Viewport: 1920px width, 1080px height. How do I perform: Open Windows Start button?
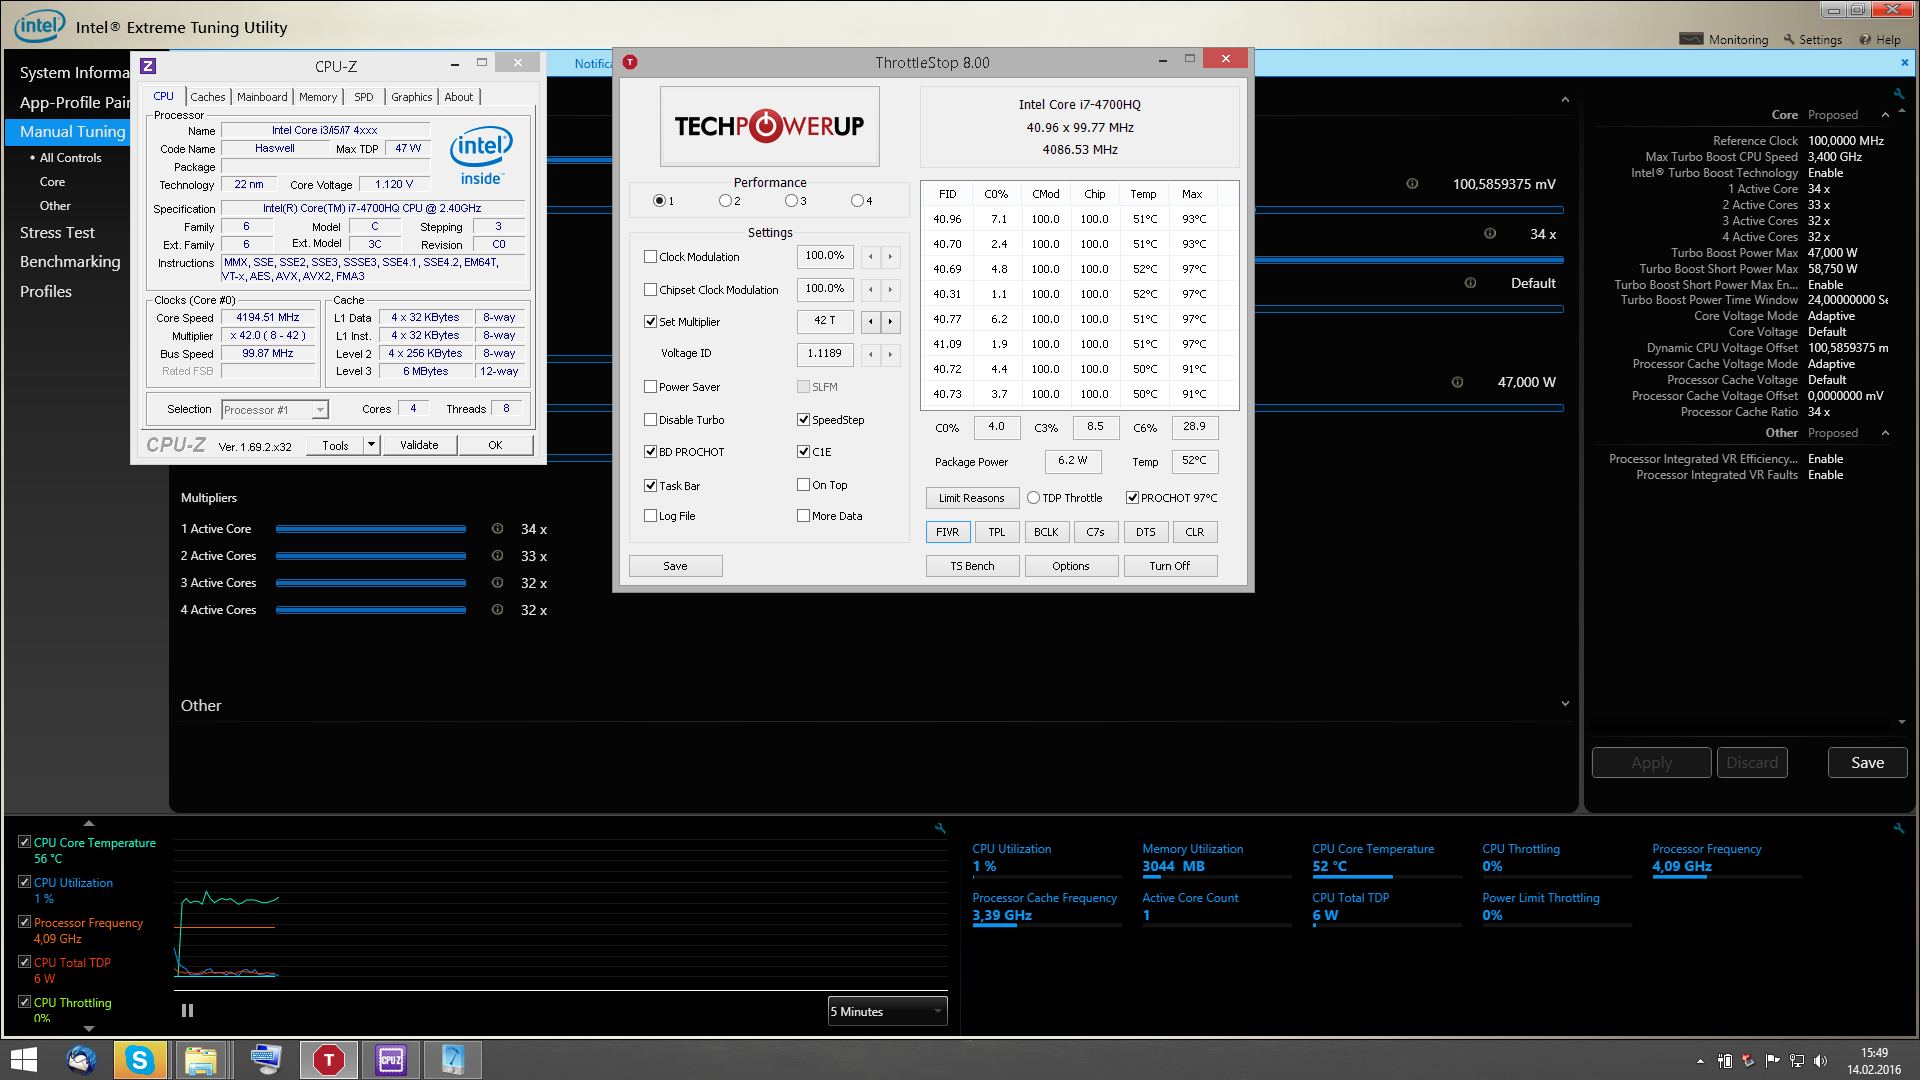[23, 1060]
